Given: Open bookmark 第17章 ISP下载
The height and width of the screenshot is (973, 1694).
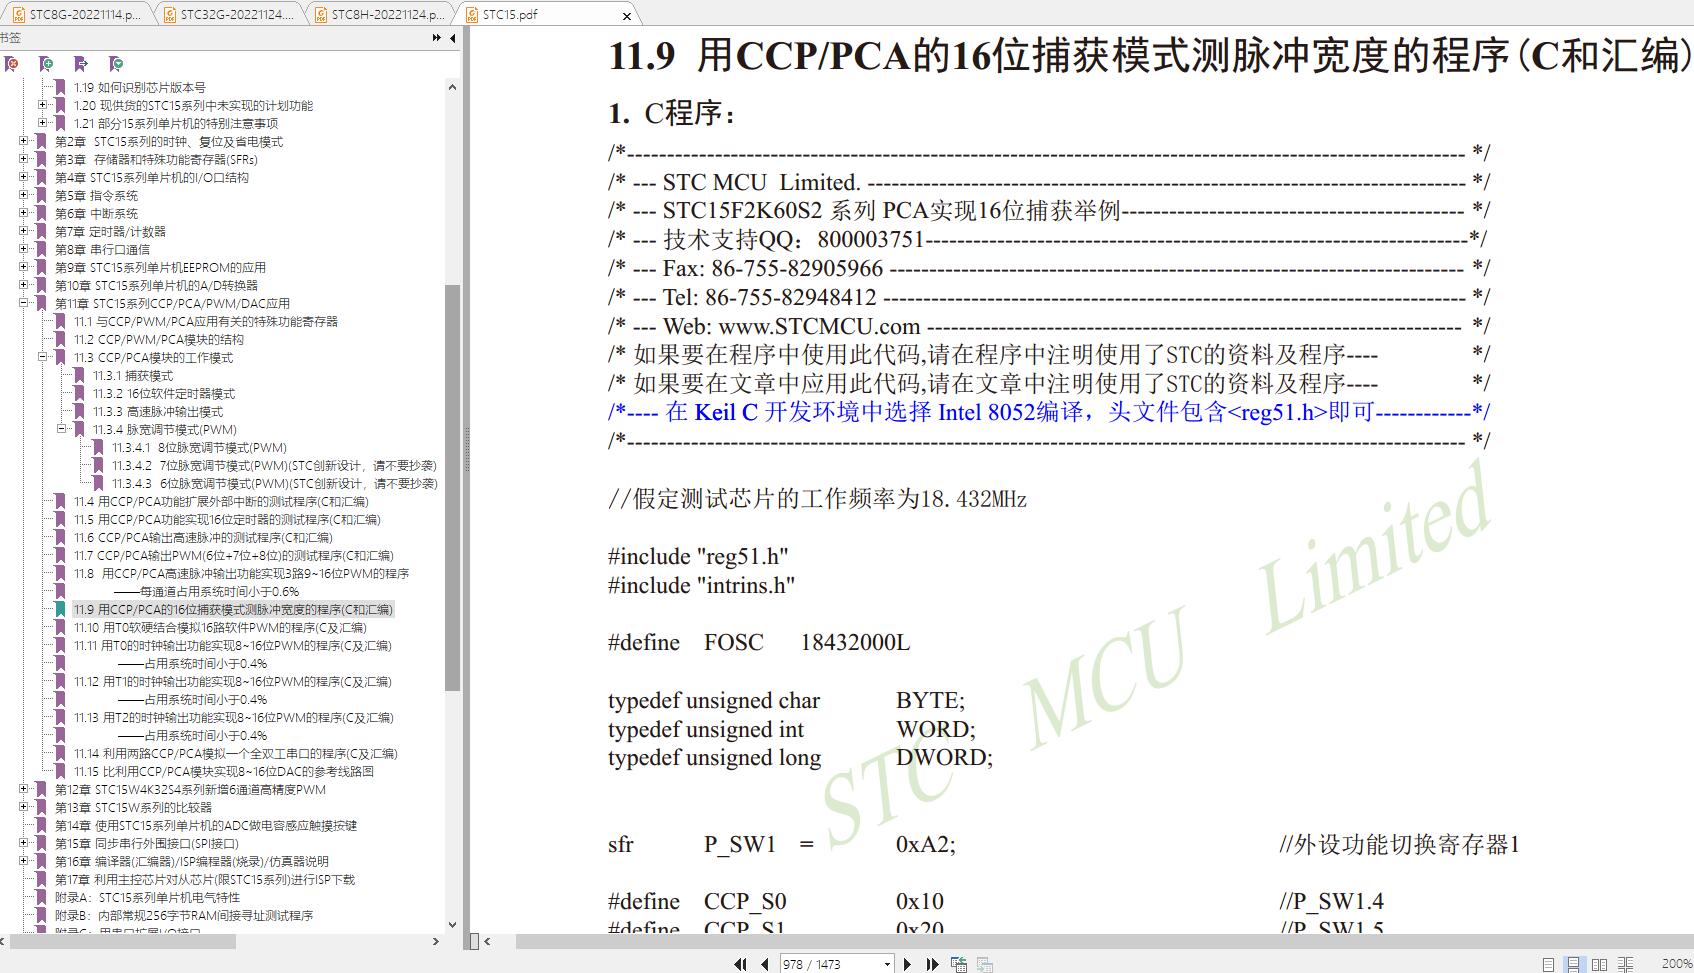Looking at the screenshot, I should (x=205, y=880).
